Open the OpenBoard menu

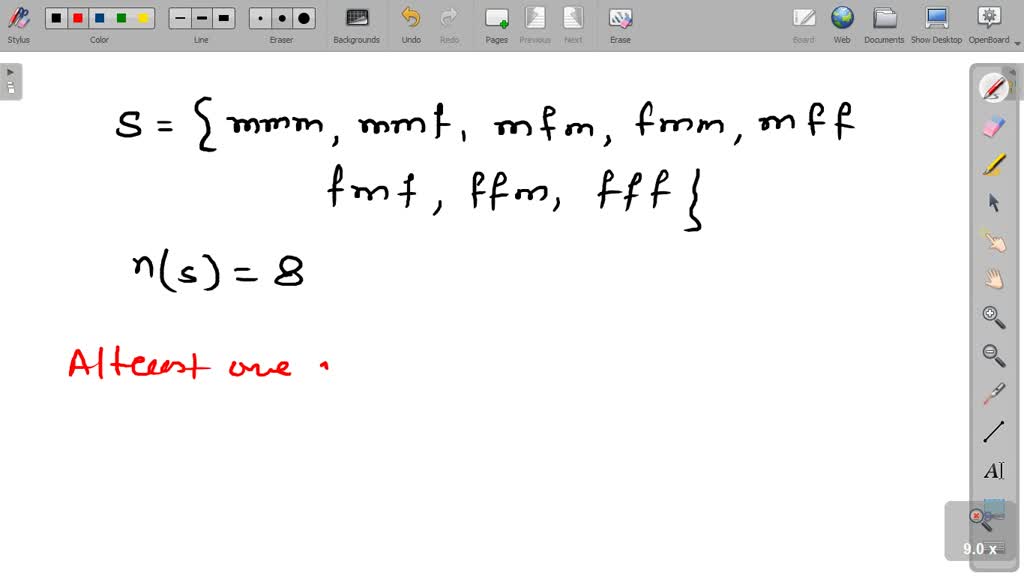pyautogui.click(x=988, y=24)
